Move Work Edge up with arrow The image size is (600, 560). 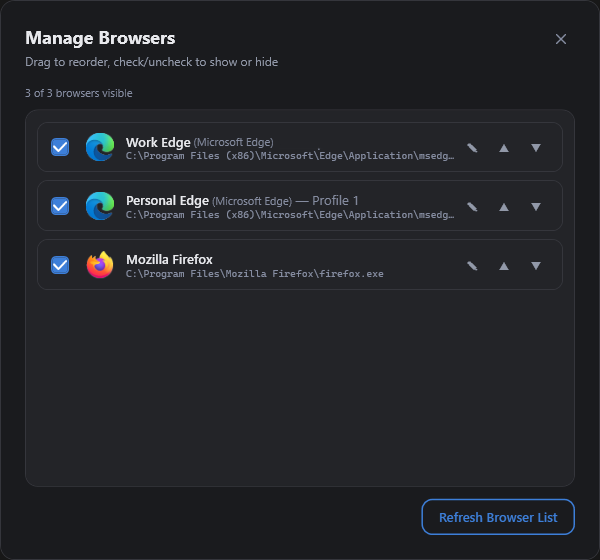tap(504, 148)
